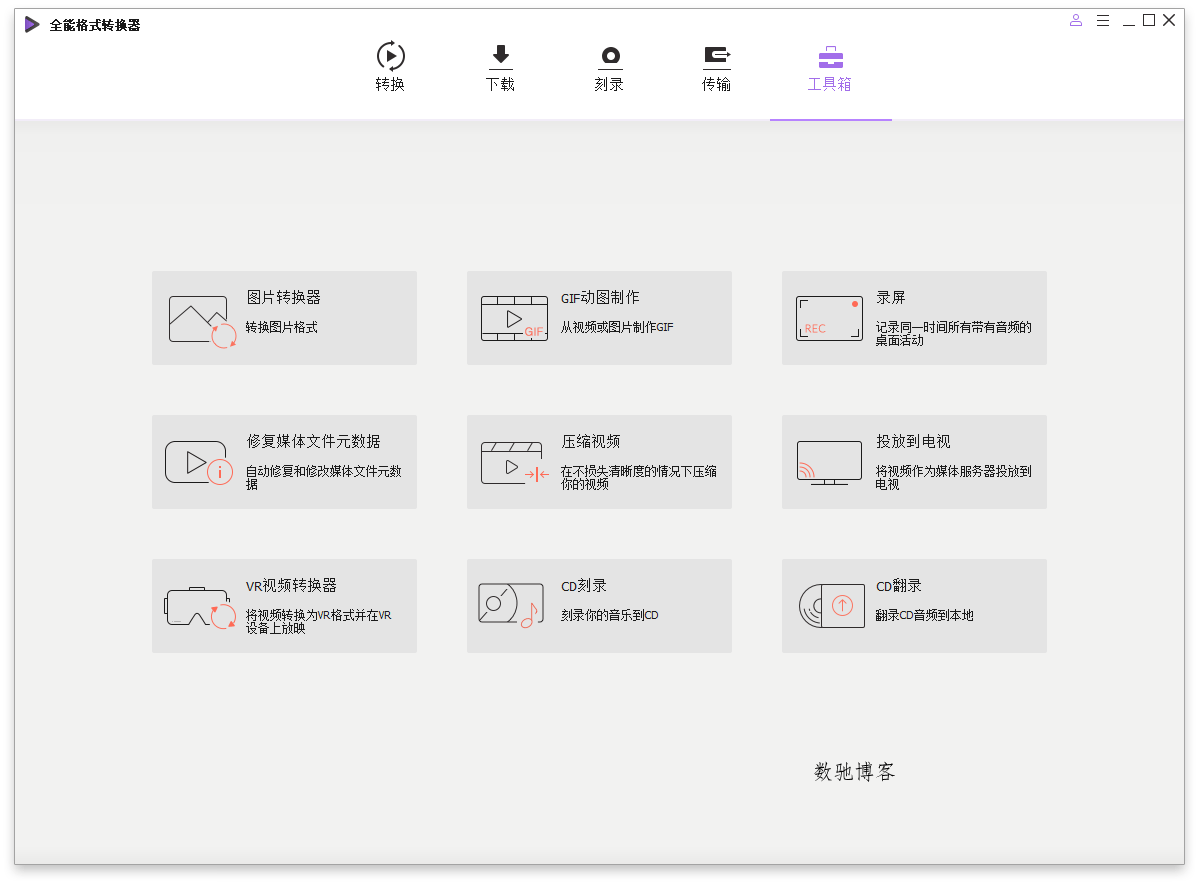The height and width of the screenshot is (888, 1199).
Task: Click the GIF动图制作 film strip icon
Action: pos(515,319)
